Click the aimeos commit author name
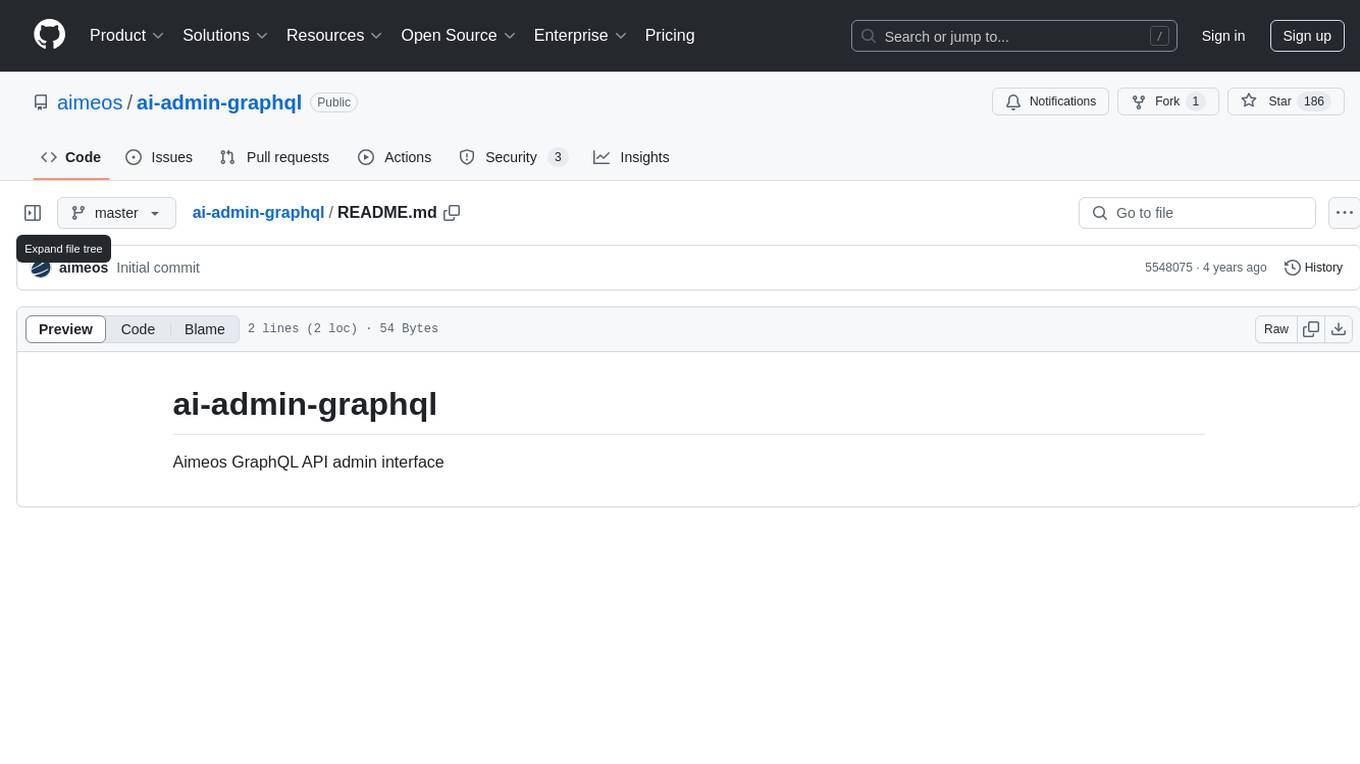 point(84,268)
